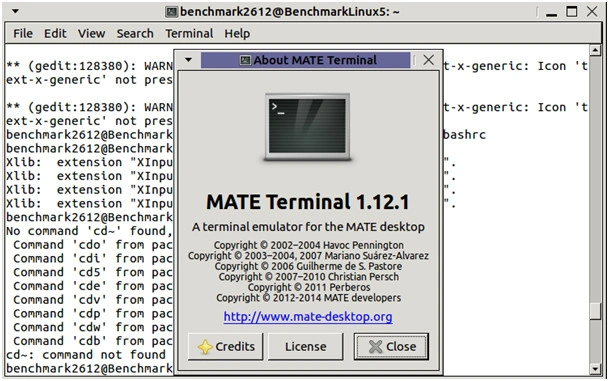Open the About dialog window menu arrow
Viewport: 609px width, 381px height.
(x=188, y=60)
